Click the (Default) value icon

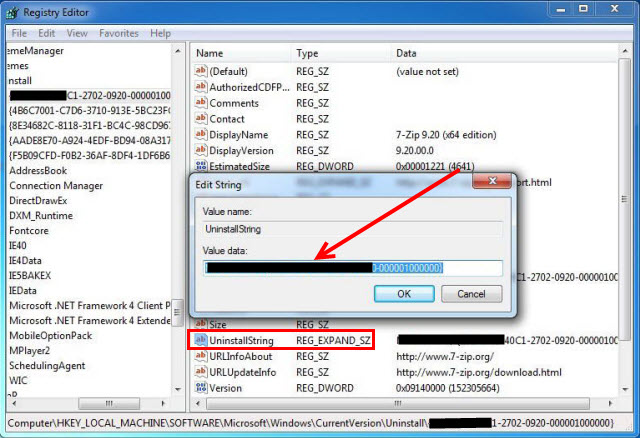click(x=199, y=71)
